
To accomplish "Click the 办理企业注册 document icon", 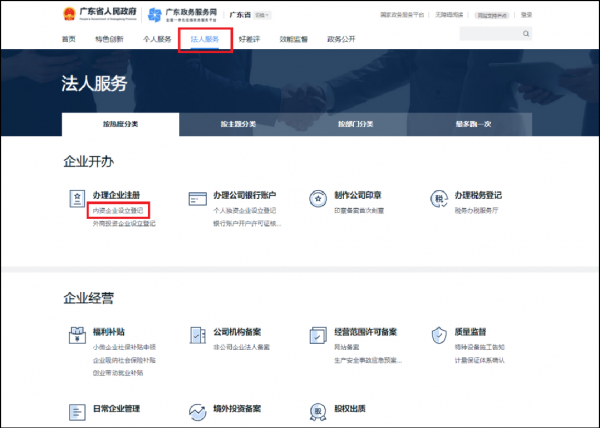I will 75,198.
